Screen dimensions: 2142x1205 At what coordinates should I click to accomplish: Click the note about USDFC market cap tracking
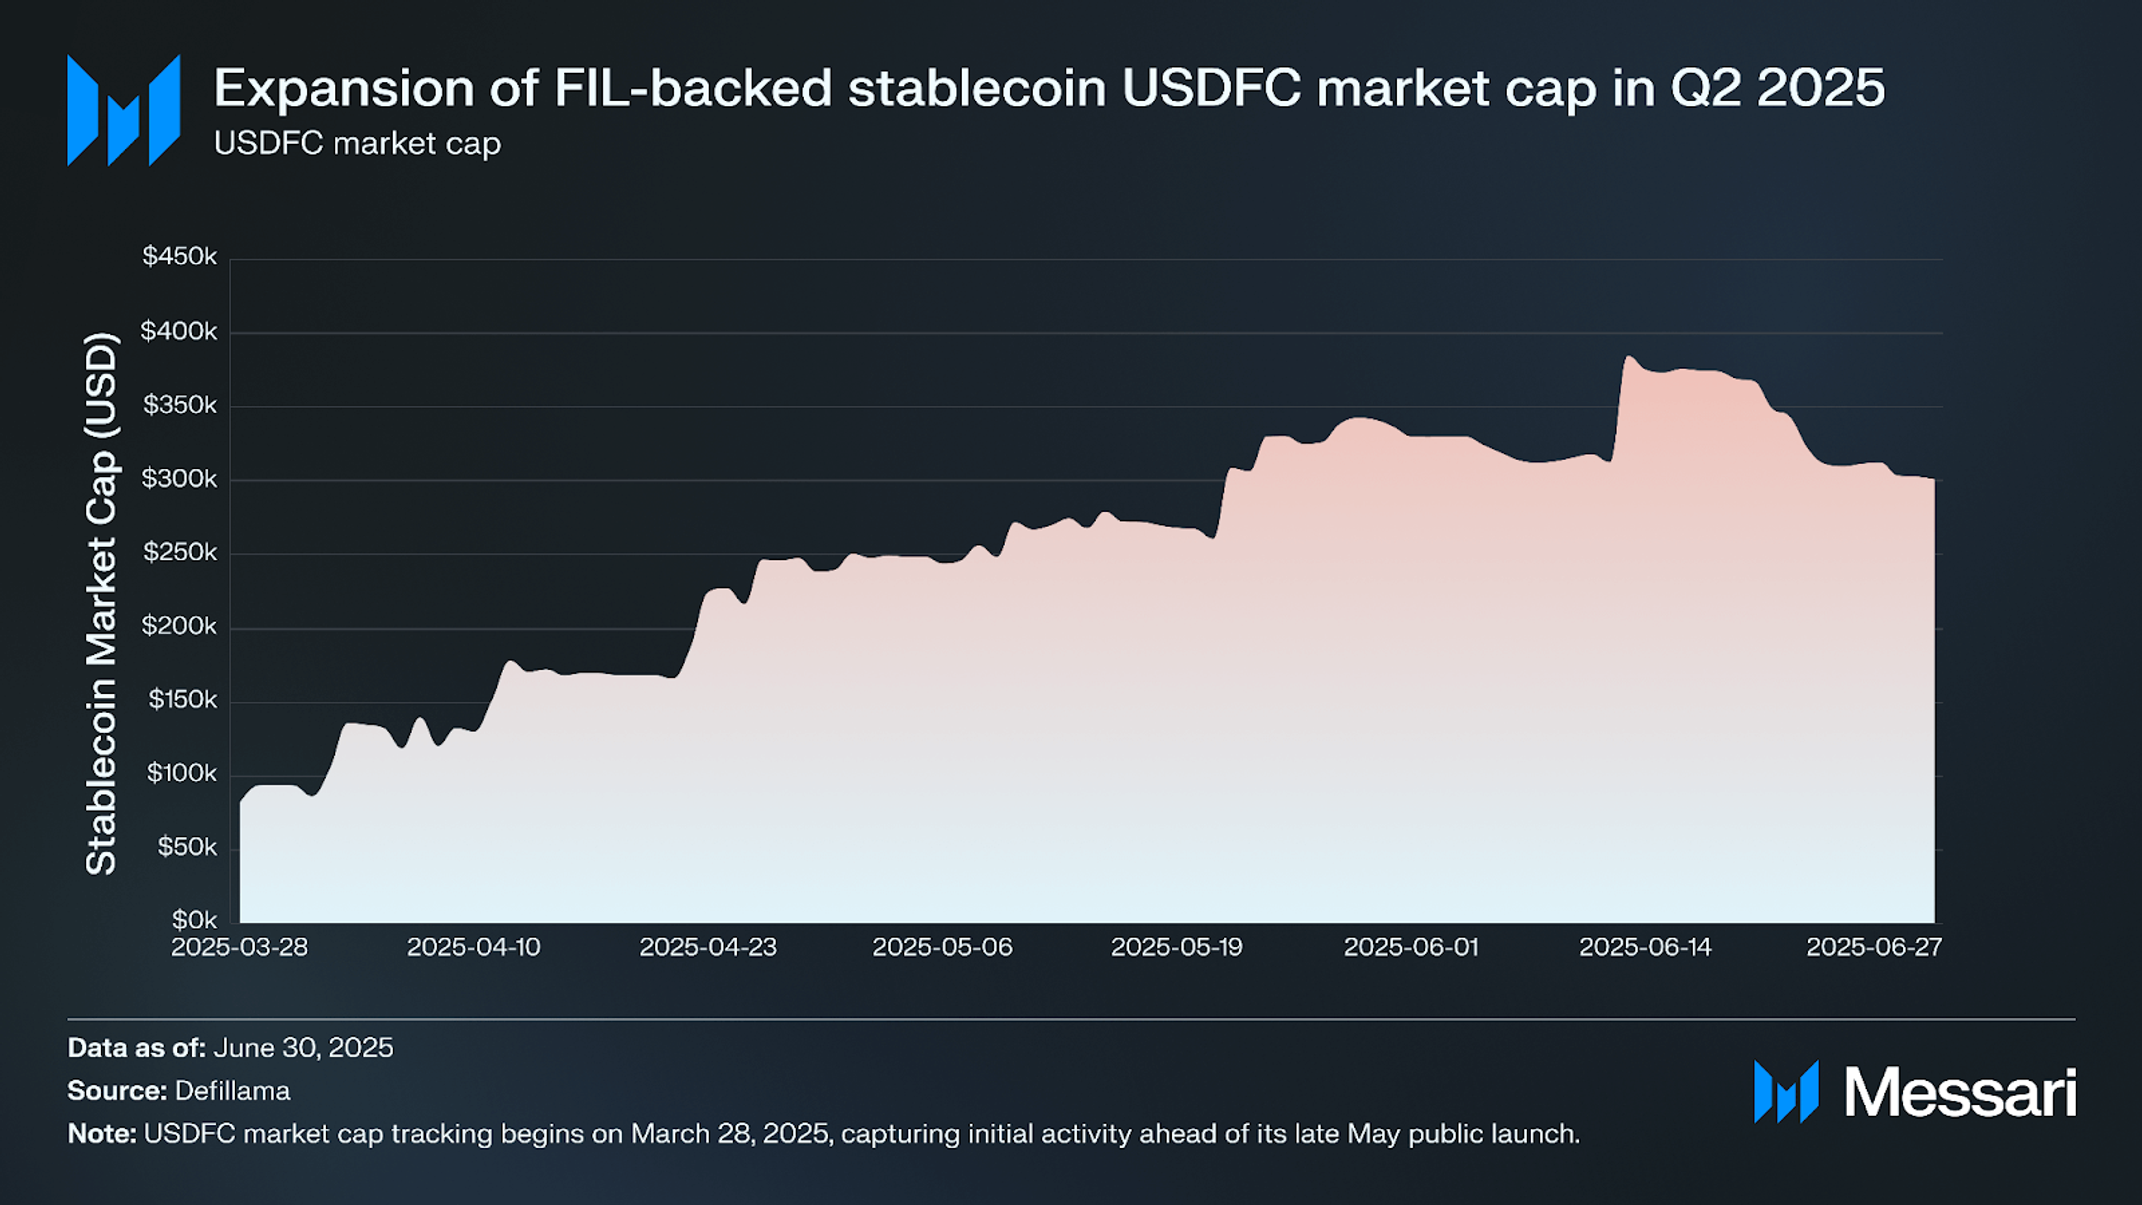pos(824,1134)
